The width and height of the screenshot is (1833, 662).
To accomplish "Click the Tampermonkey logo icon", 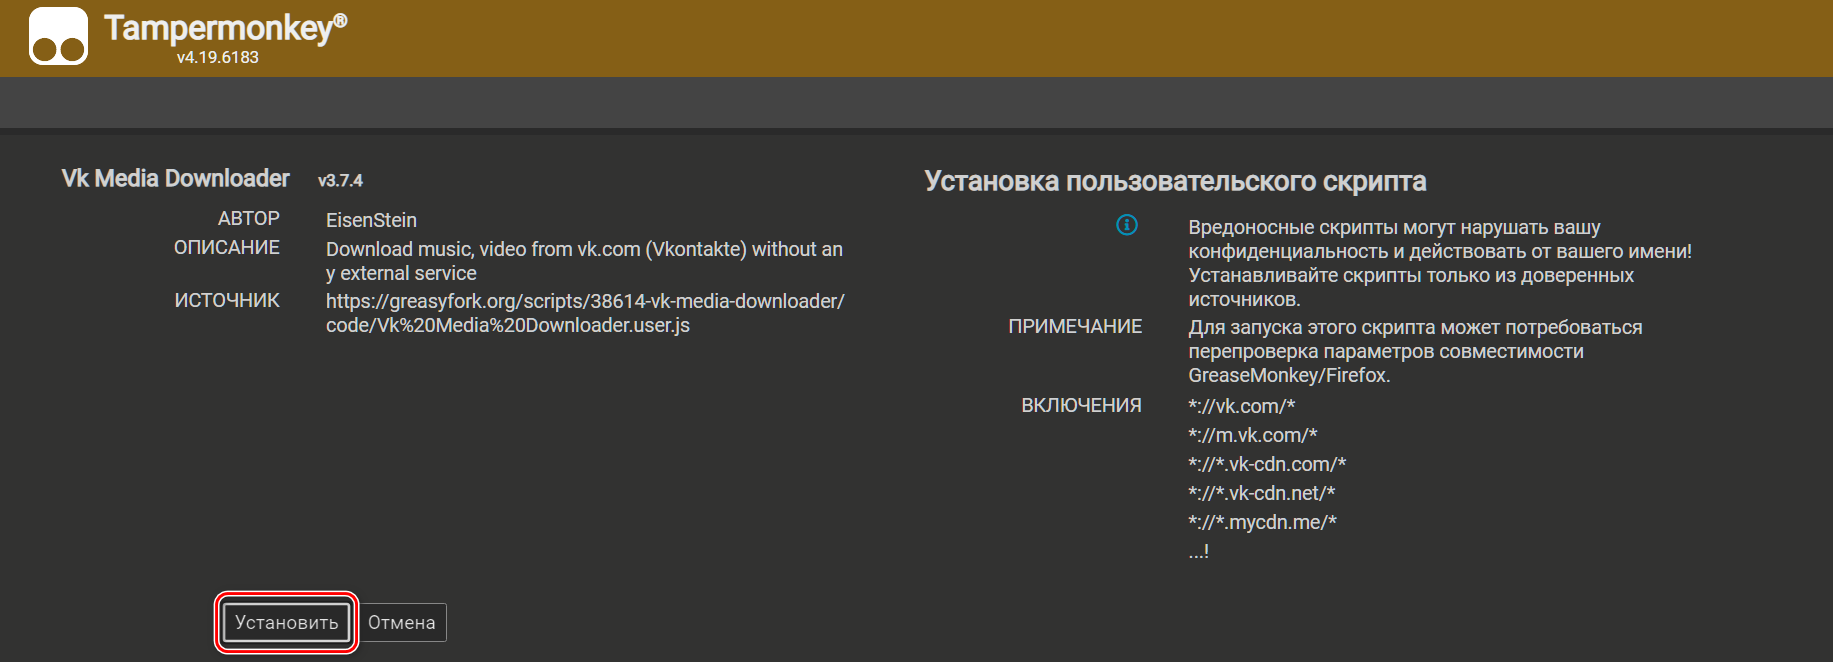I will click(x=58, y=36).
